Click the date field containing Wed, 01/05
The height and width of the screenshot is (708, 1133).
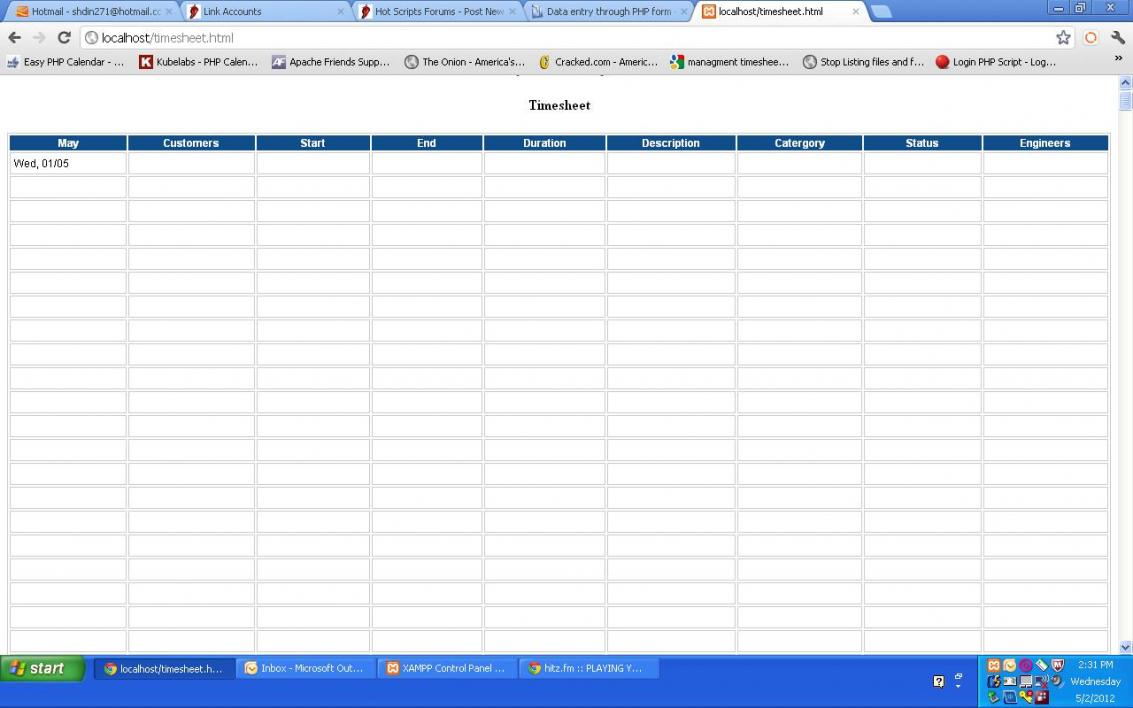point(68,163)
